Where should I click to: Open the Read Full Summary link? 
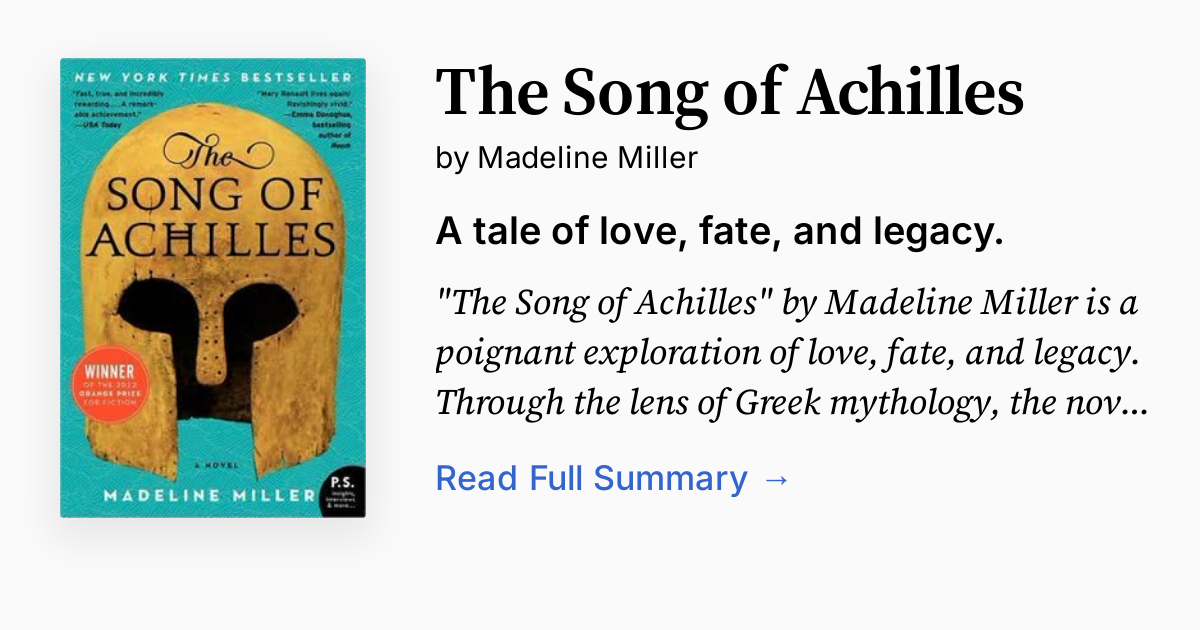[590, 478]
